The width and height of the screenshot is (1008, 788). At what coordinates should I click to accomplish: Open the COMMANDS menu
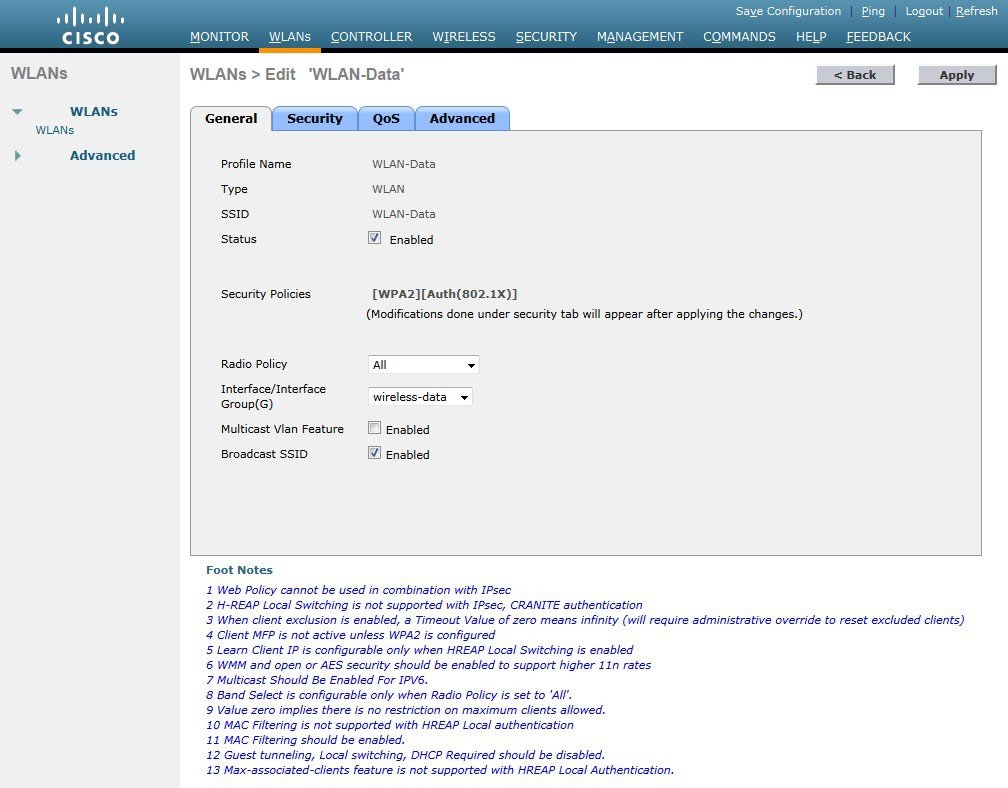point(739,36)
